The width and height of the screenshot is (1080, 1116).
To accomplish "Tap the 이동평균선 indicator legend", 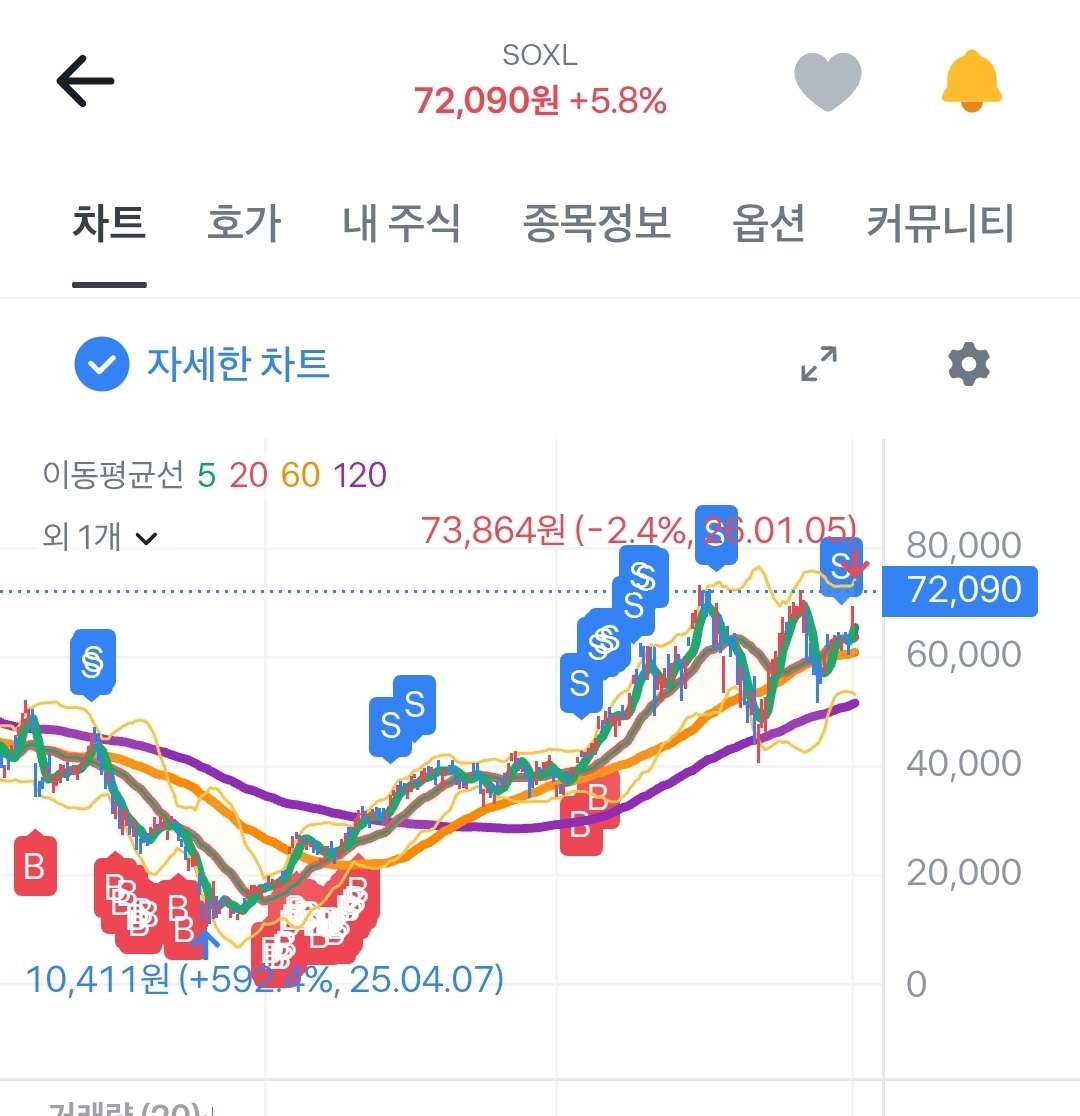I will (x=113, y=474).
